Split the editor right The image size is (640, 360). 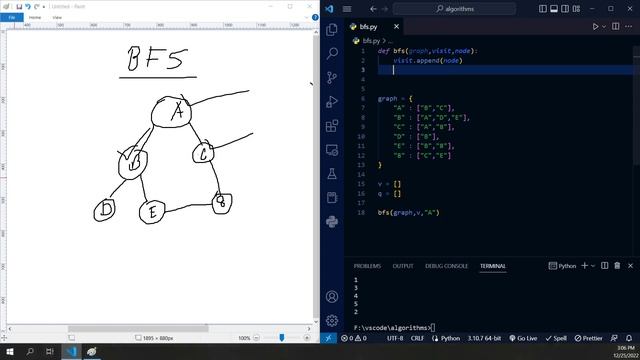pyautogui.click(x=616, y=27)
